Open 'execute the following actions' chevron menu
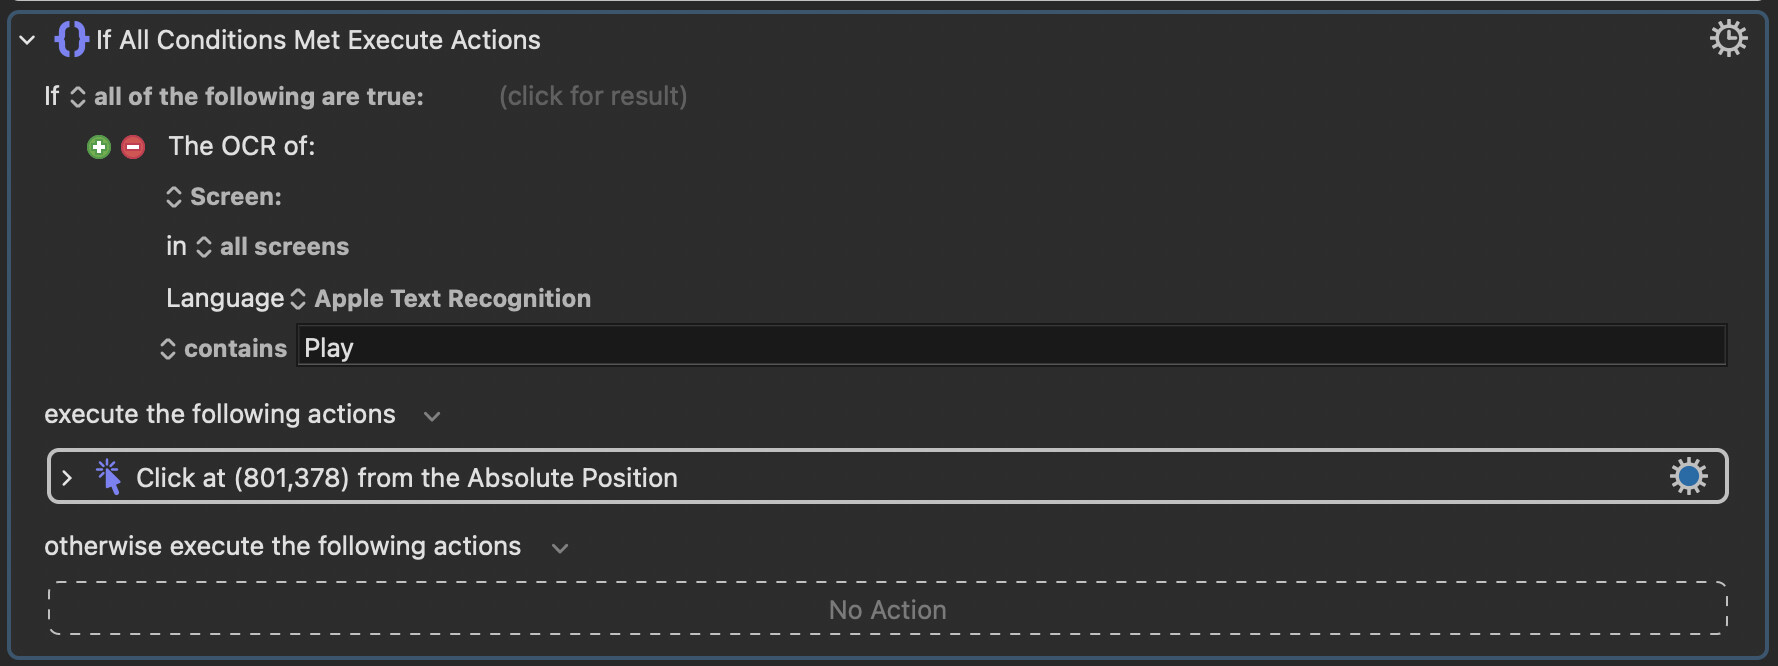 click(432, 416)
